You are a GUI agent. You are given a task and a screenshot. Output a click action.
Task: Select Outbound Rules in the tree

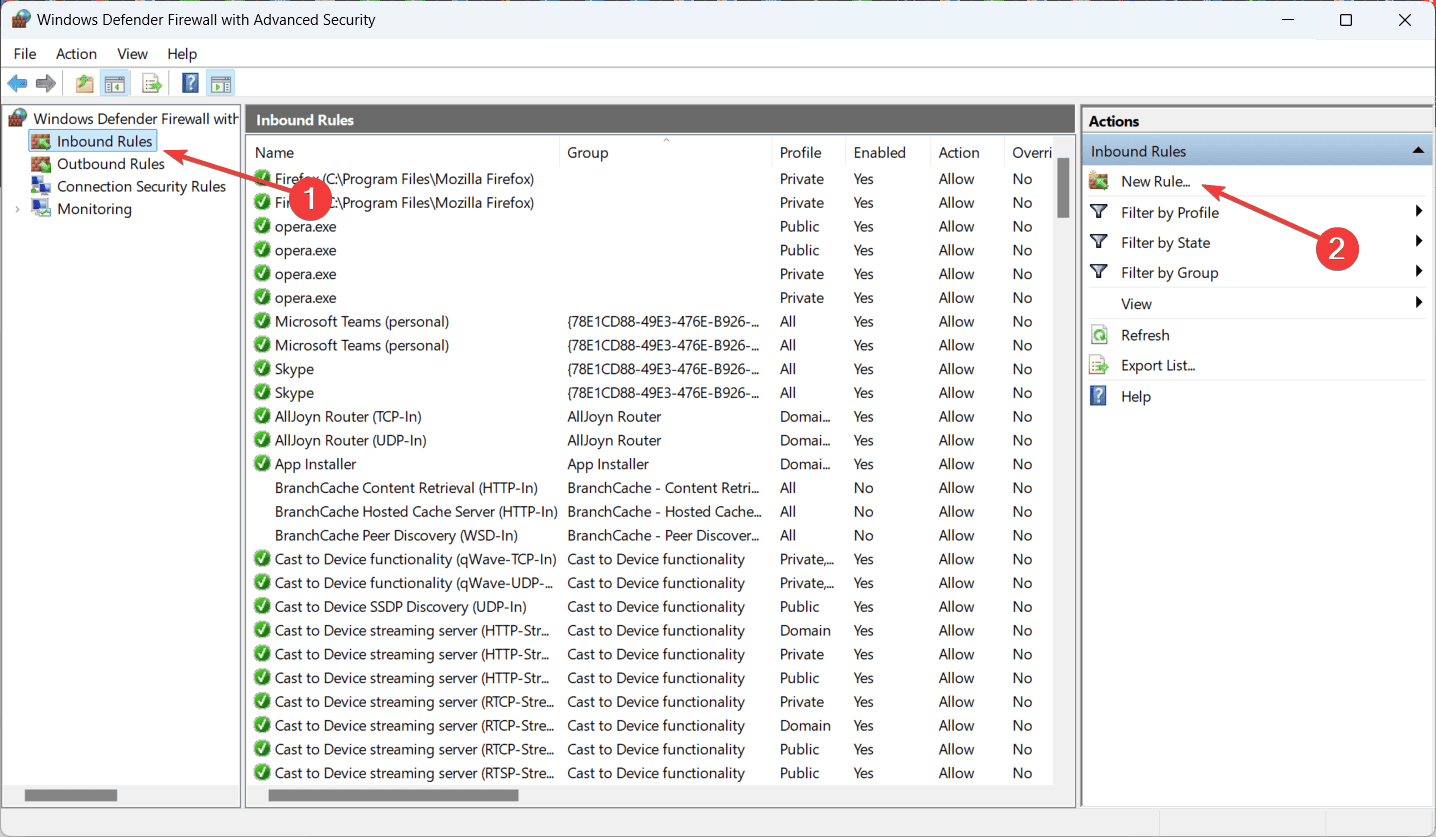pos(111,164)
